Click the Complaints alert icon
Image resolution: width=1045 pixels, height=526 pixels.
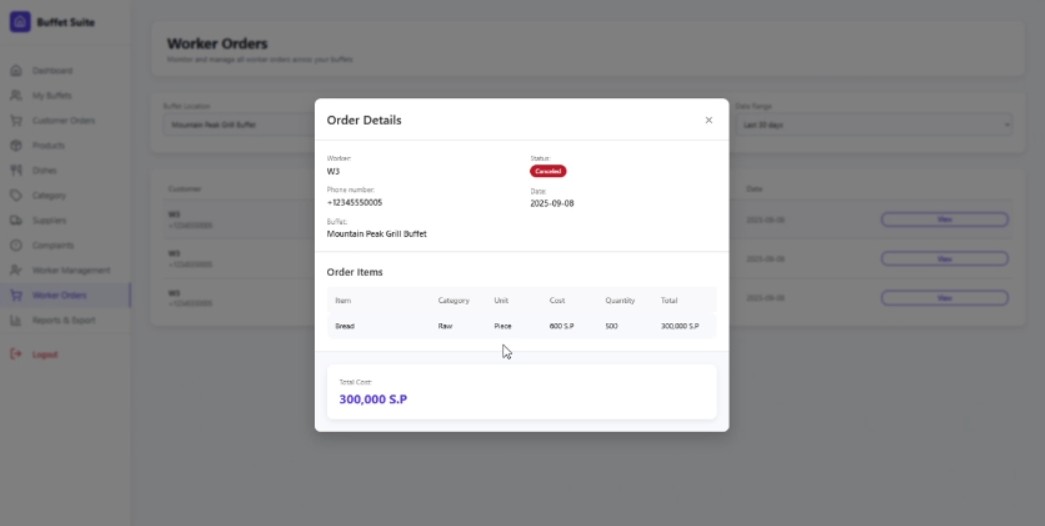click(16, 246)
